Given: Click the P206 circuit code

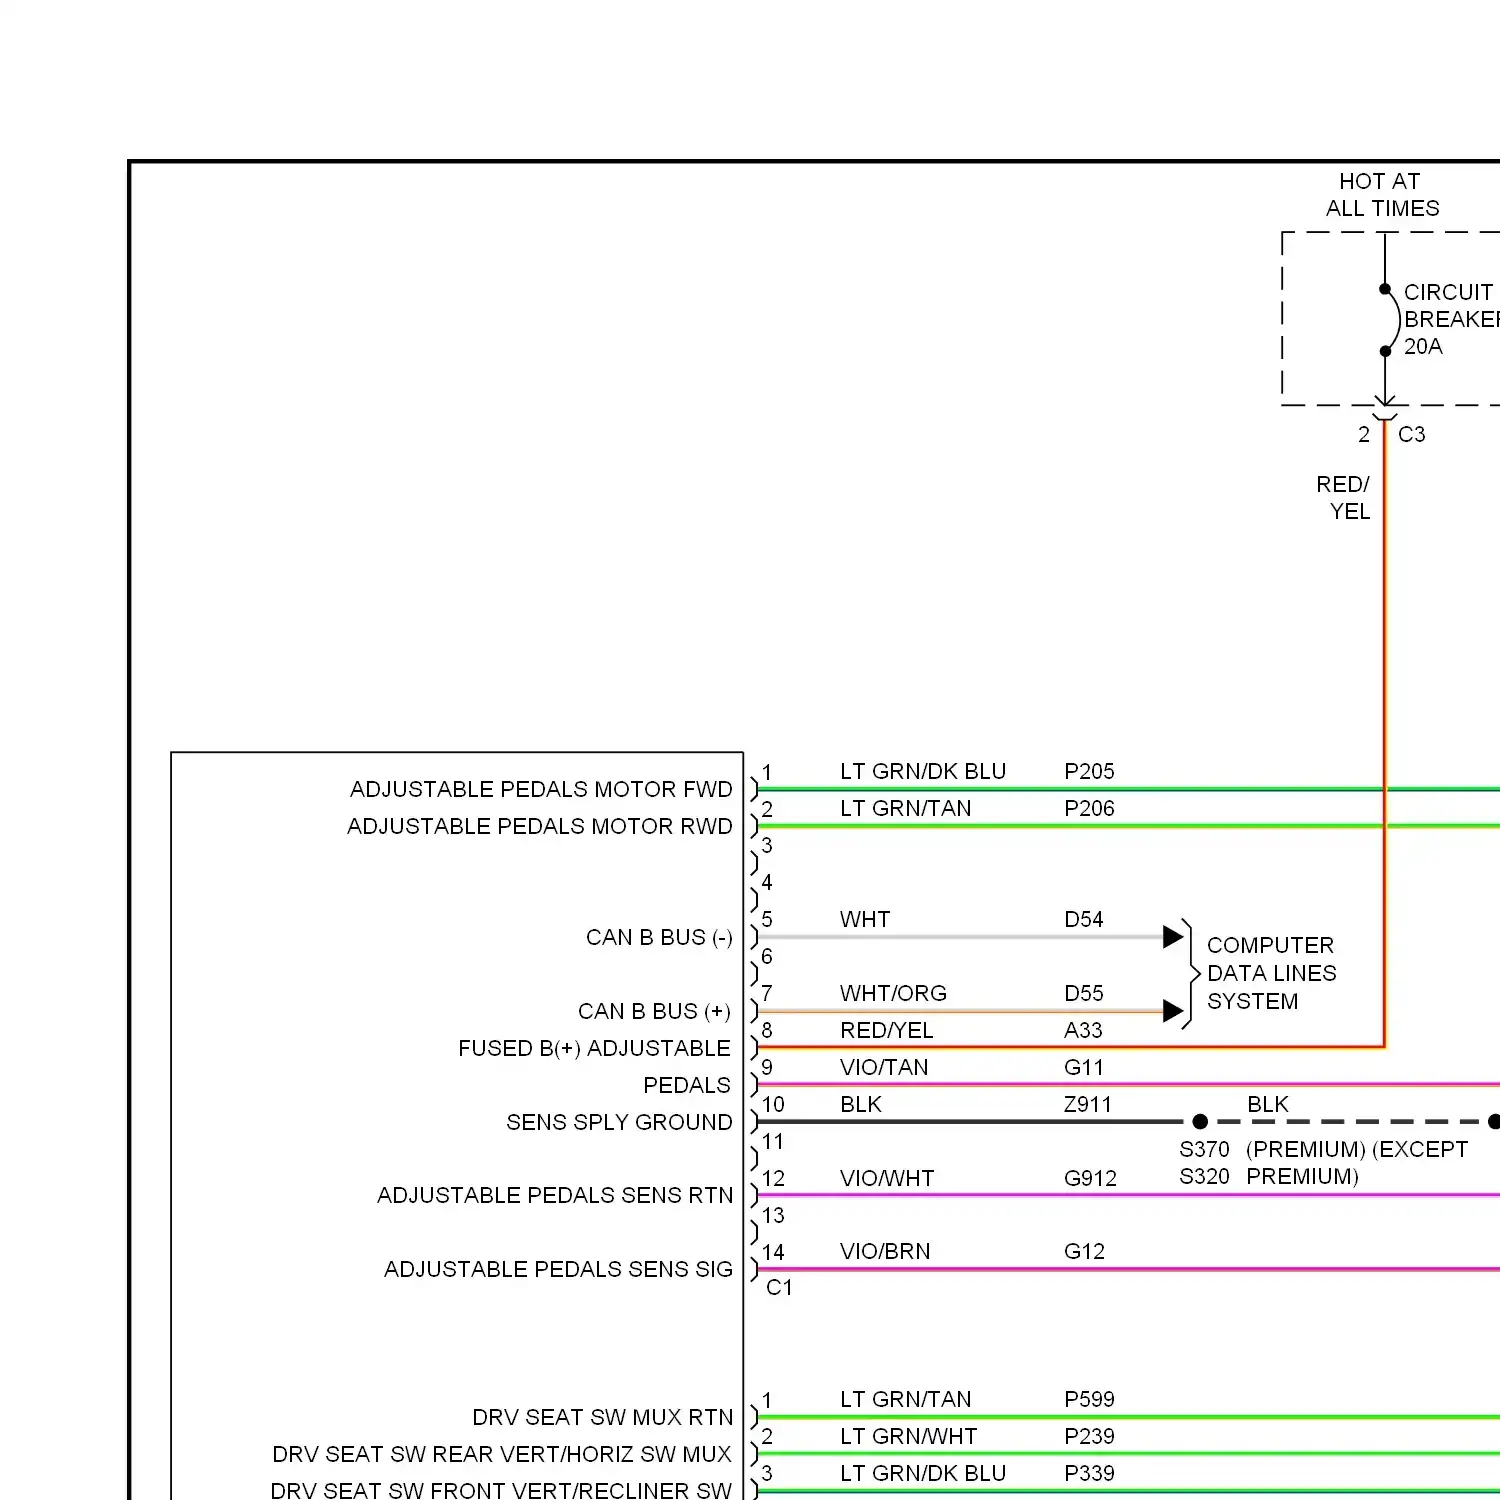Looking at the screenshot, I should [x=1089, y=808].
